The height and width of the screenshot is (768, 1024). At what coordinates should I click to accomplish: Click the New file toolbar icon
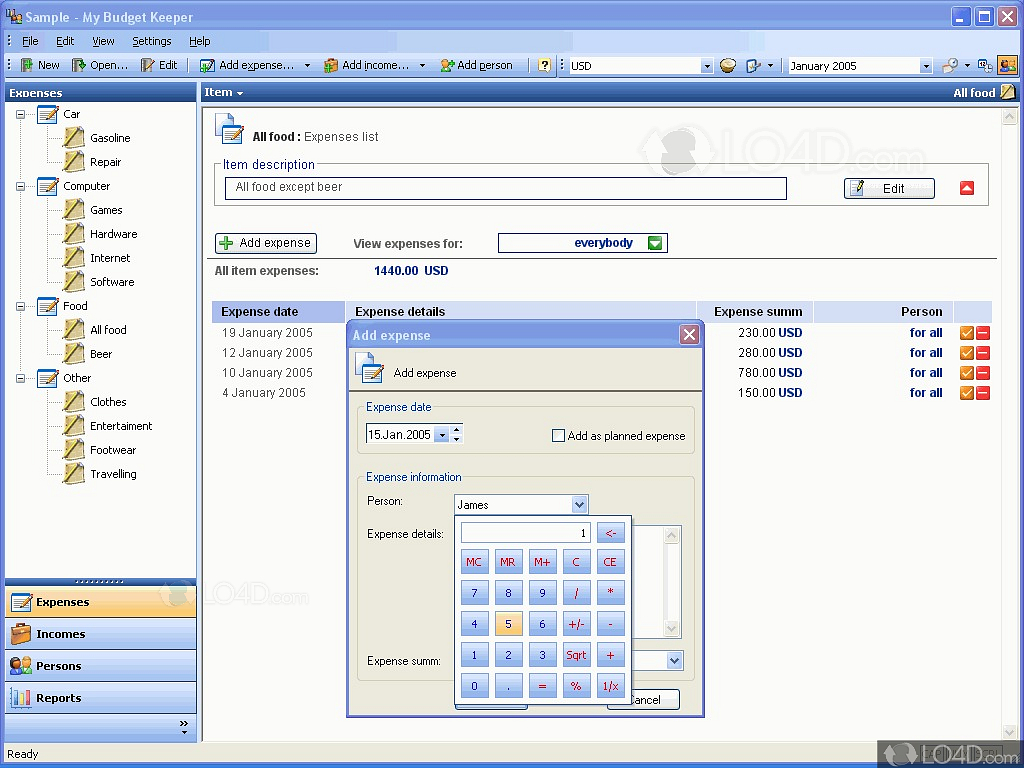tap(28, 65)
